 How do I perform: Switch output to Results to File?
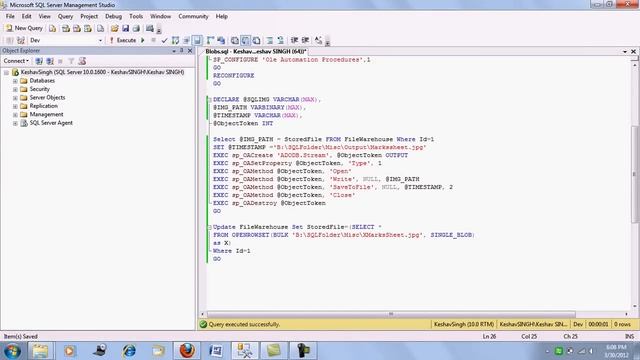pos(256,40)
